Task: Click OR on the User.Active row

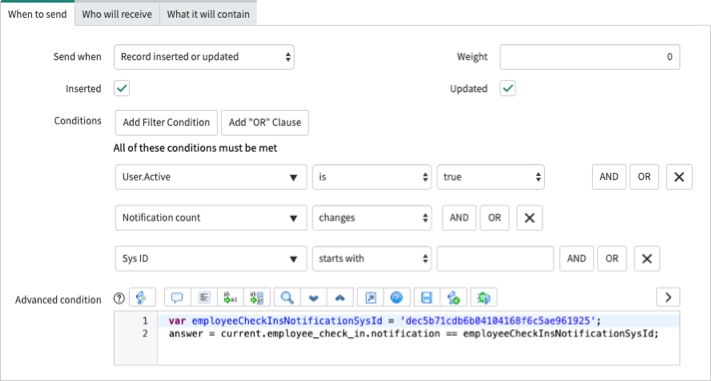Action: (x=644, y=177)
